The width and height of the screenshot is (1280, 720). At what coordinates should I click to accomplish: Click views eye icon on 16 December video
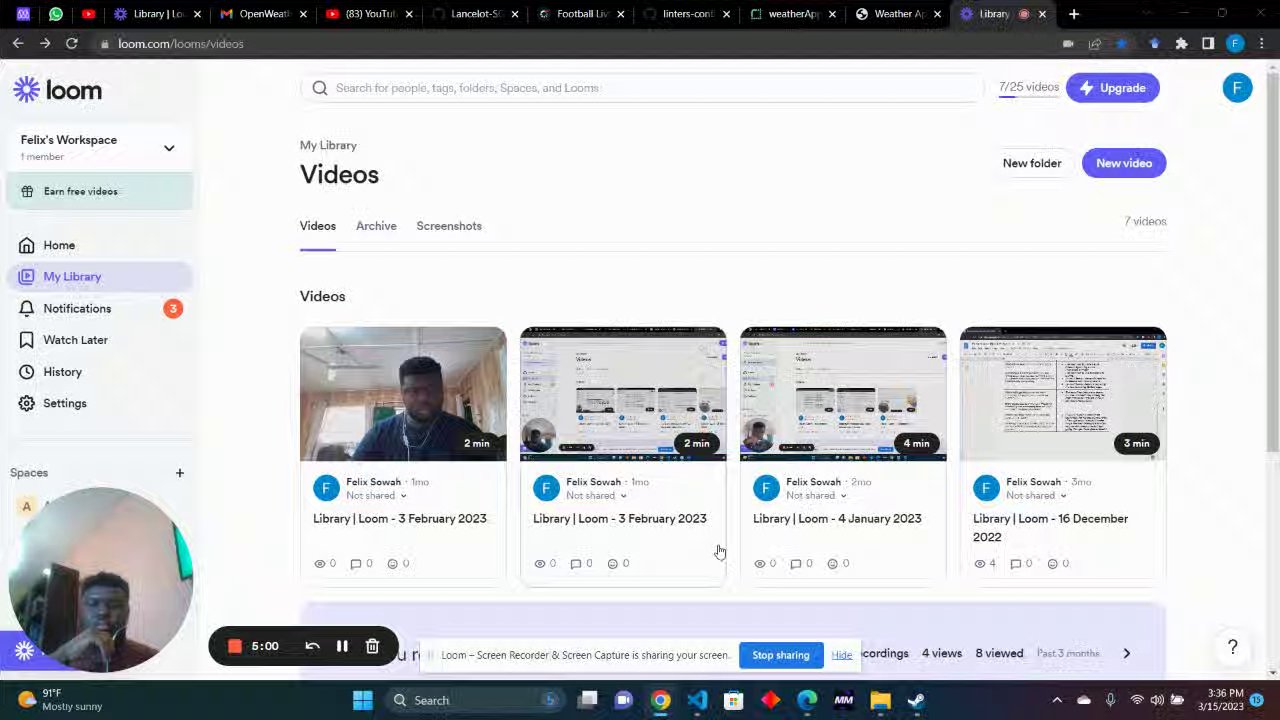pyautogui.click(x=980, y=564)
